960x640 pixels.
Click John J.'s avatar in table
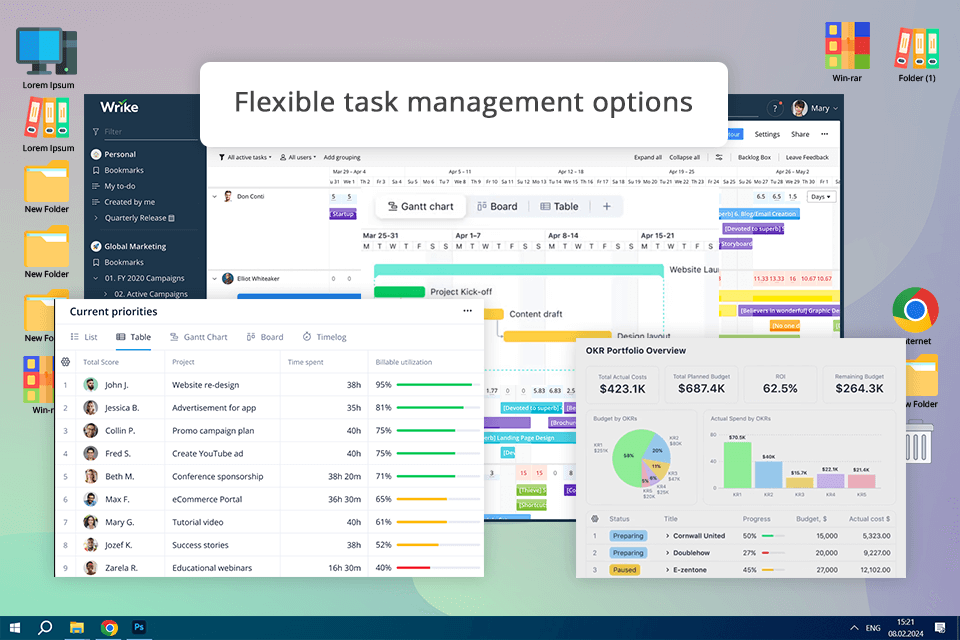point(91,385)
